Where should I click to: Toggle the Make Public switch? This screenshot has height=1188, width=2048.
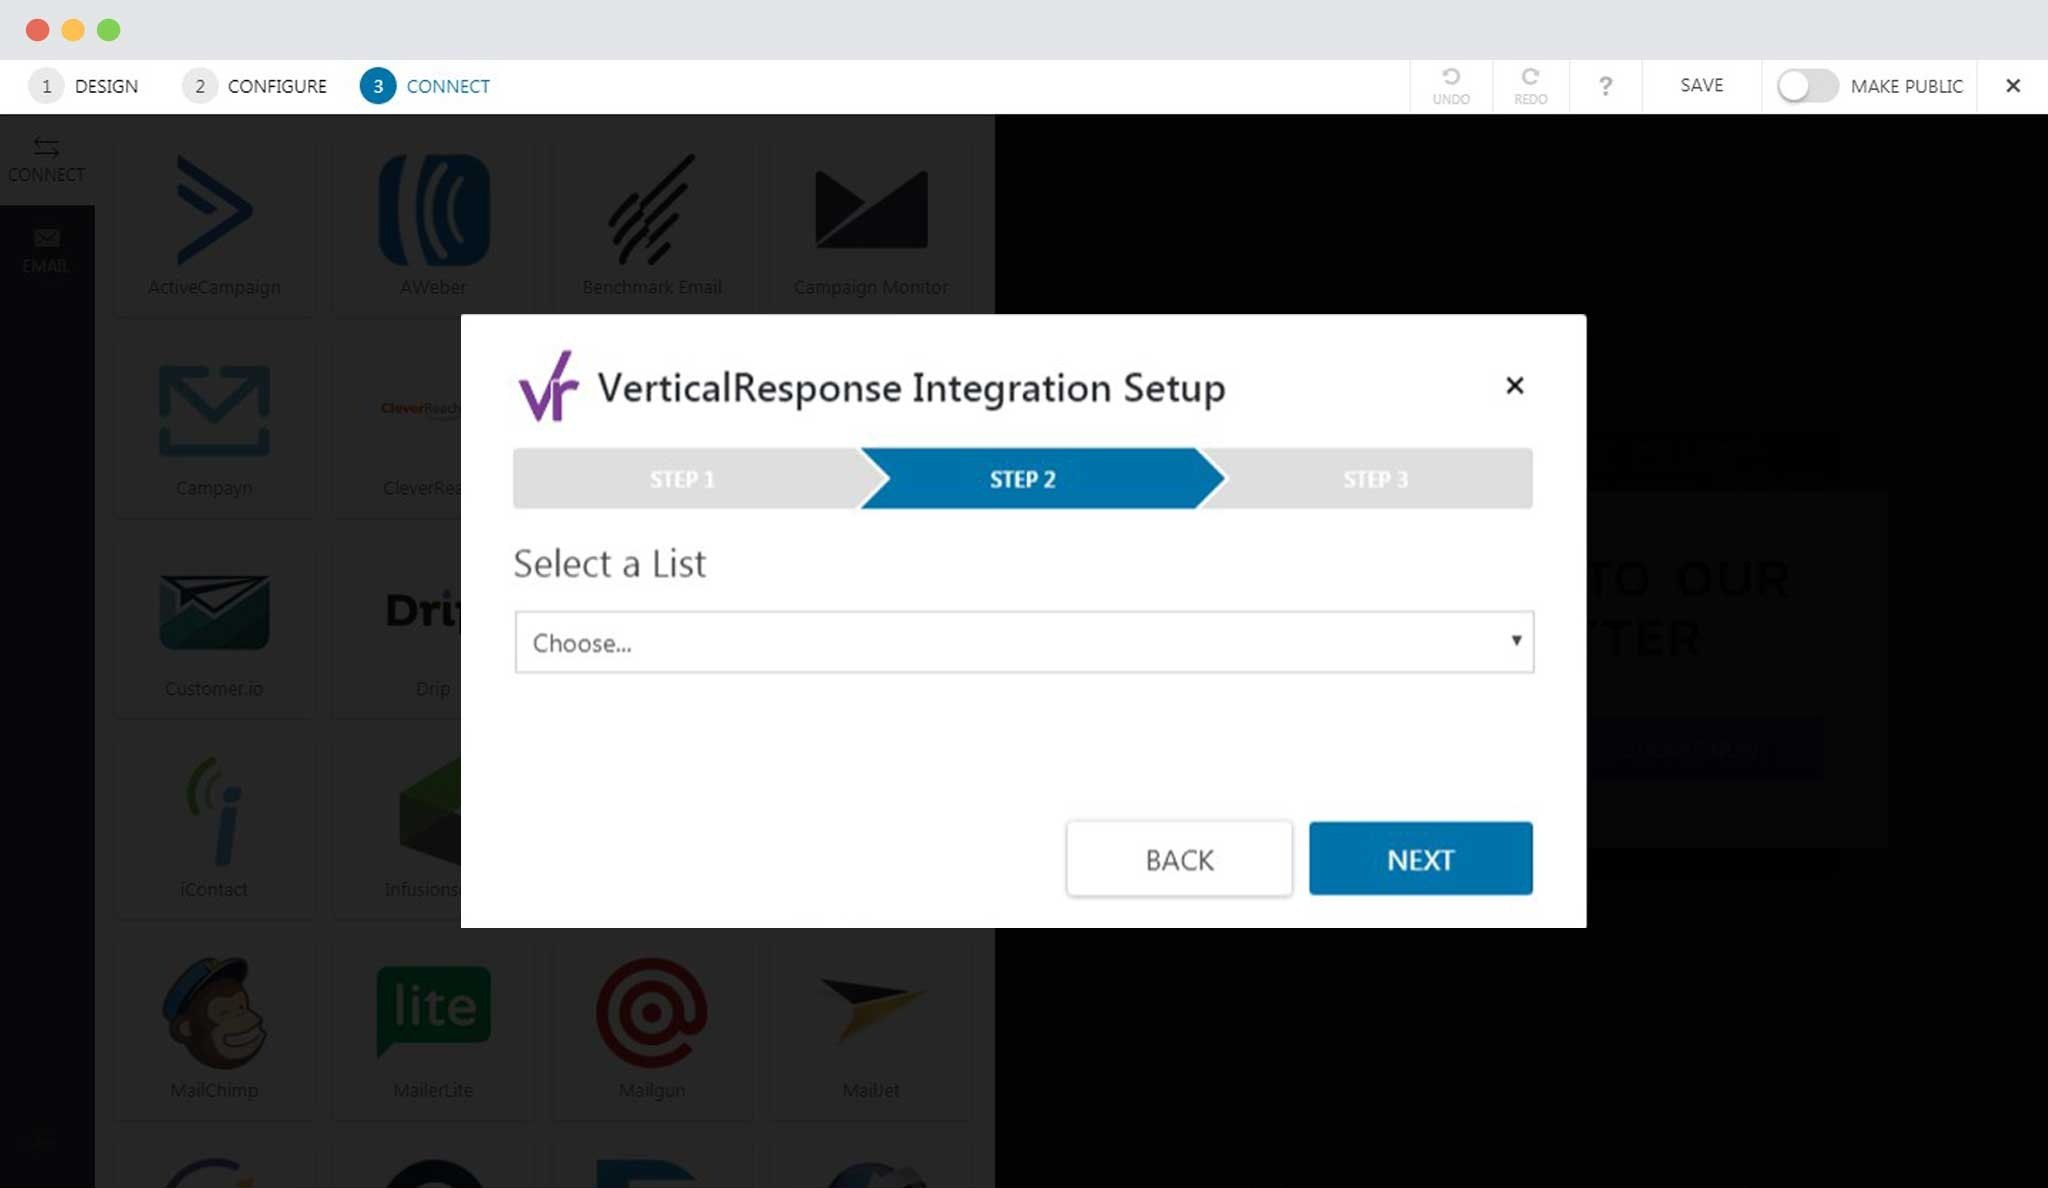(1807, 86)
